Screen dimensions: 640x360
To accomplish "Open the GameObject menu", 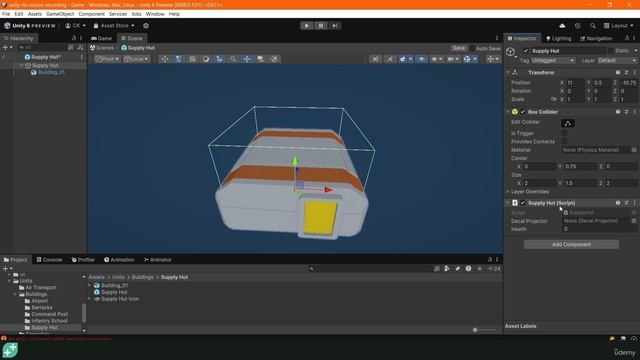I will (60, 14).
